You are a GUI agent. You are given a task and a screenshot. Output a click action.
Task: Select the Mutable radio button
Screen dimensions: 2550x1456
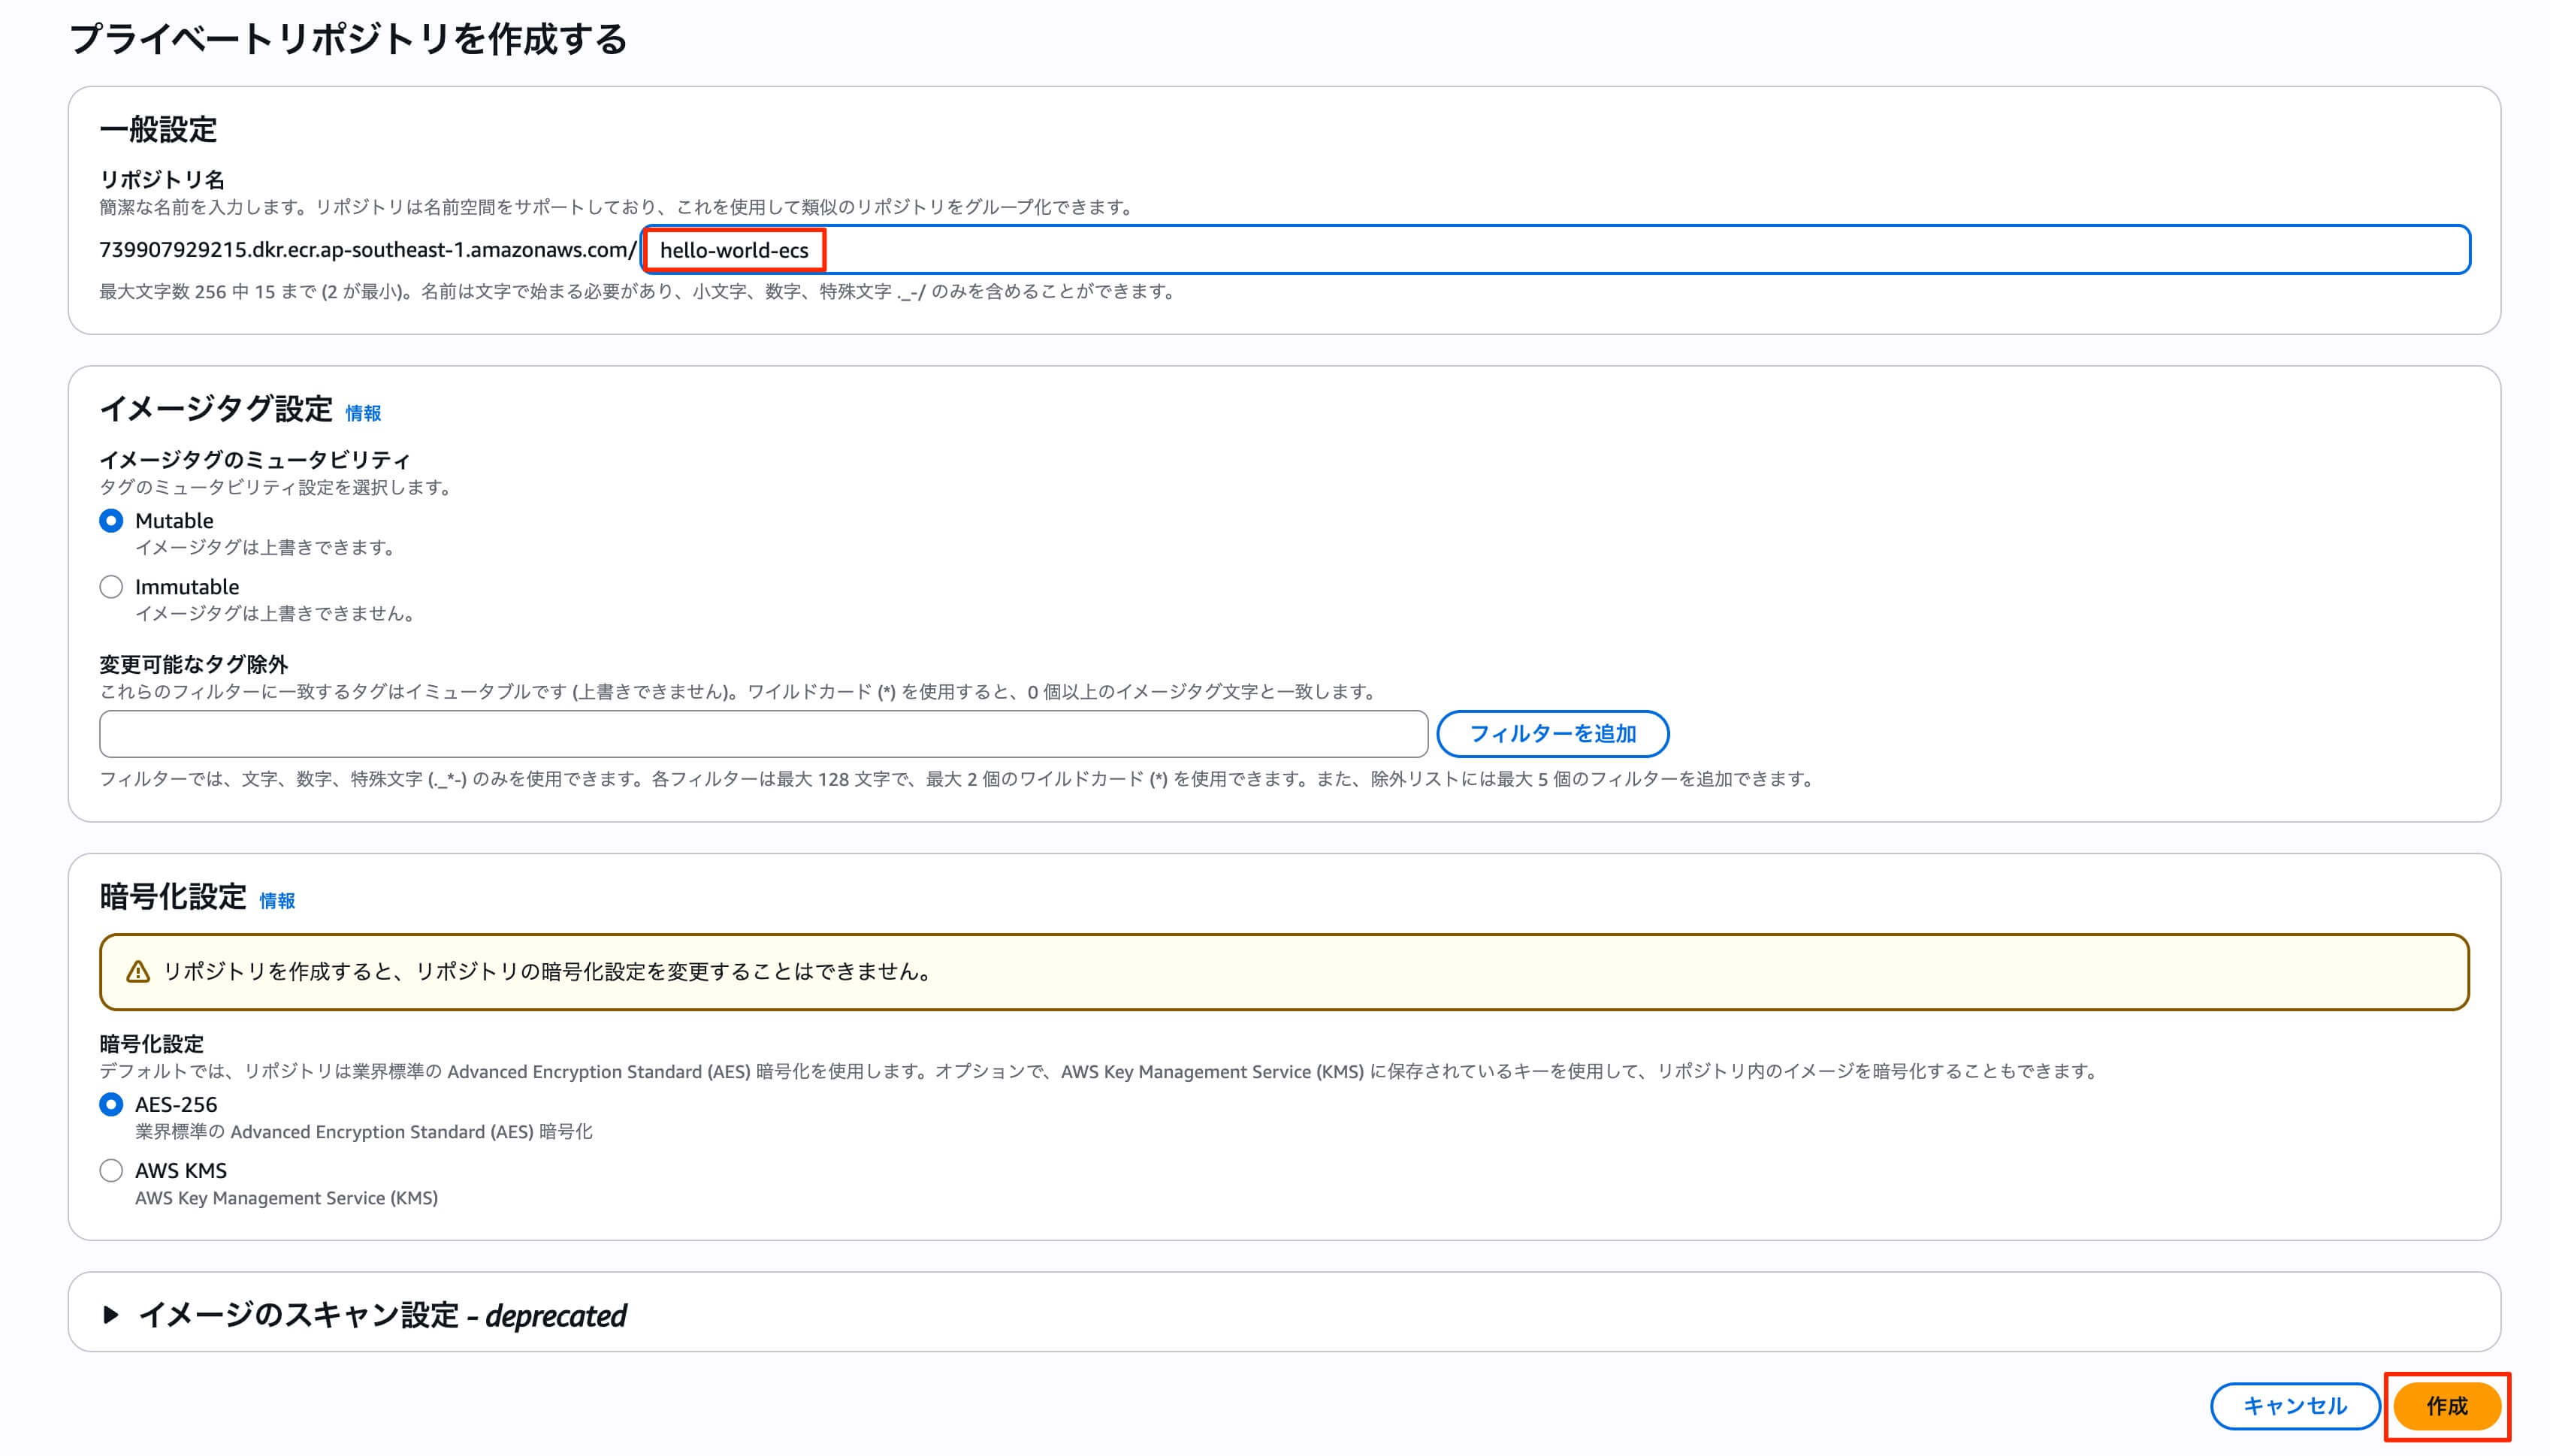pos(111,521)
